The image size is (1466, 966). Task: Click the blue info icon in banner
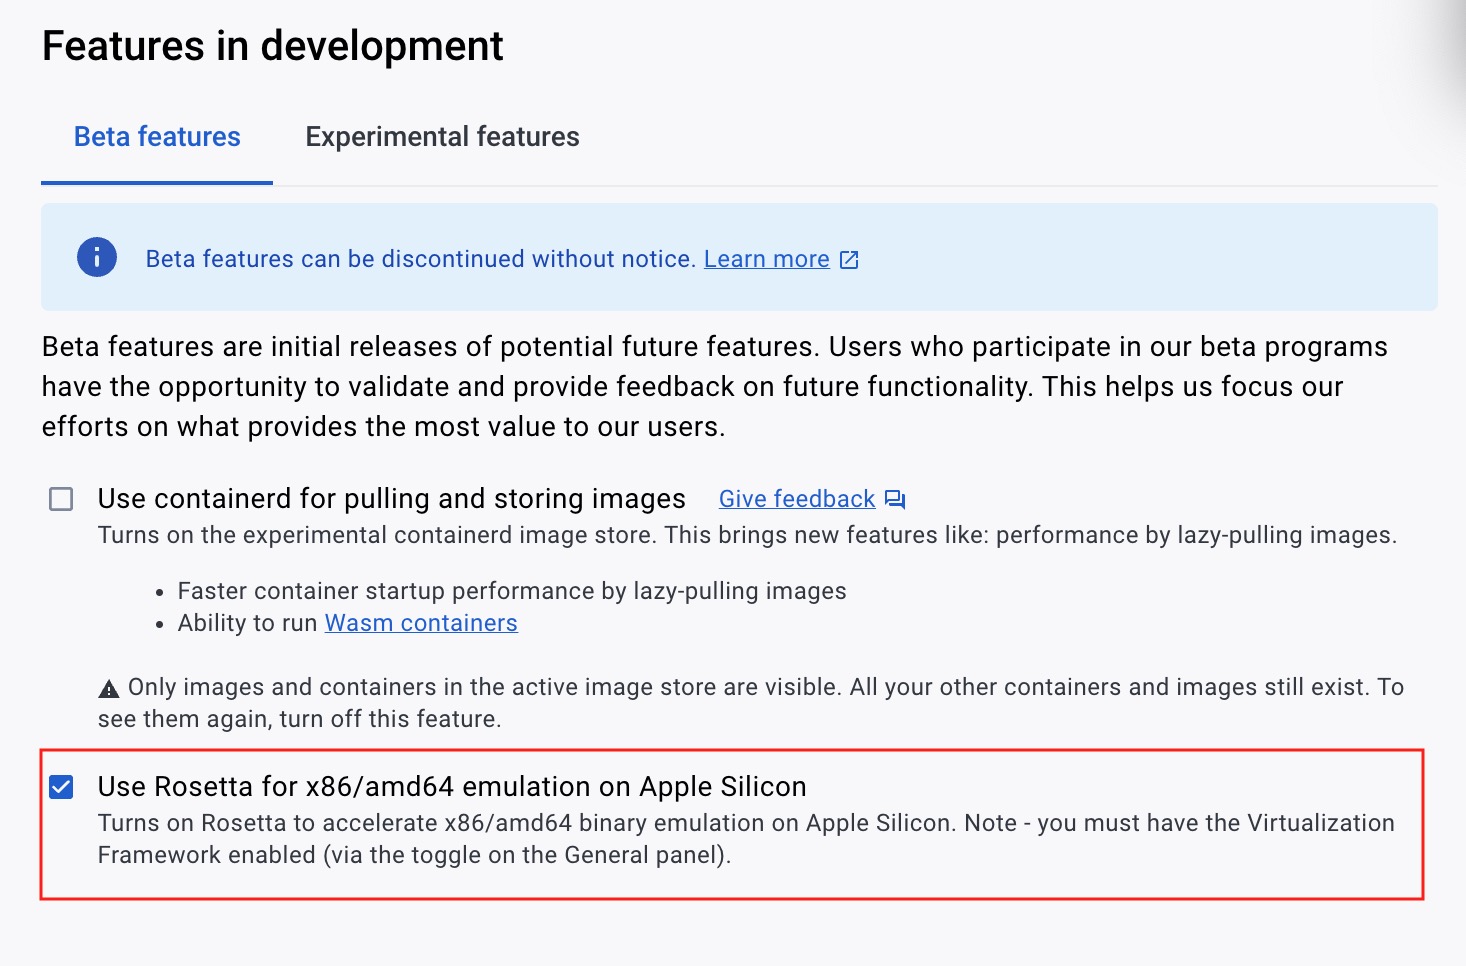[x=97, y=258]
